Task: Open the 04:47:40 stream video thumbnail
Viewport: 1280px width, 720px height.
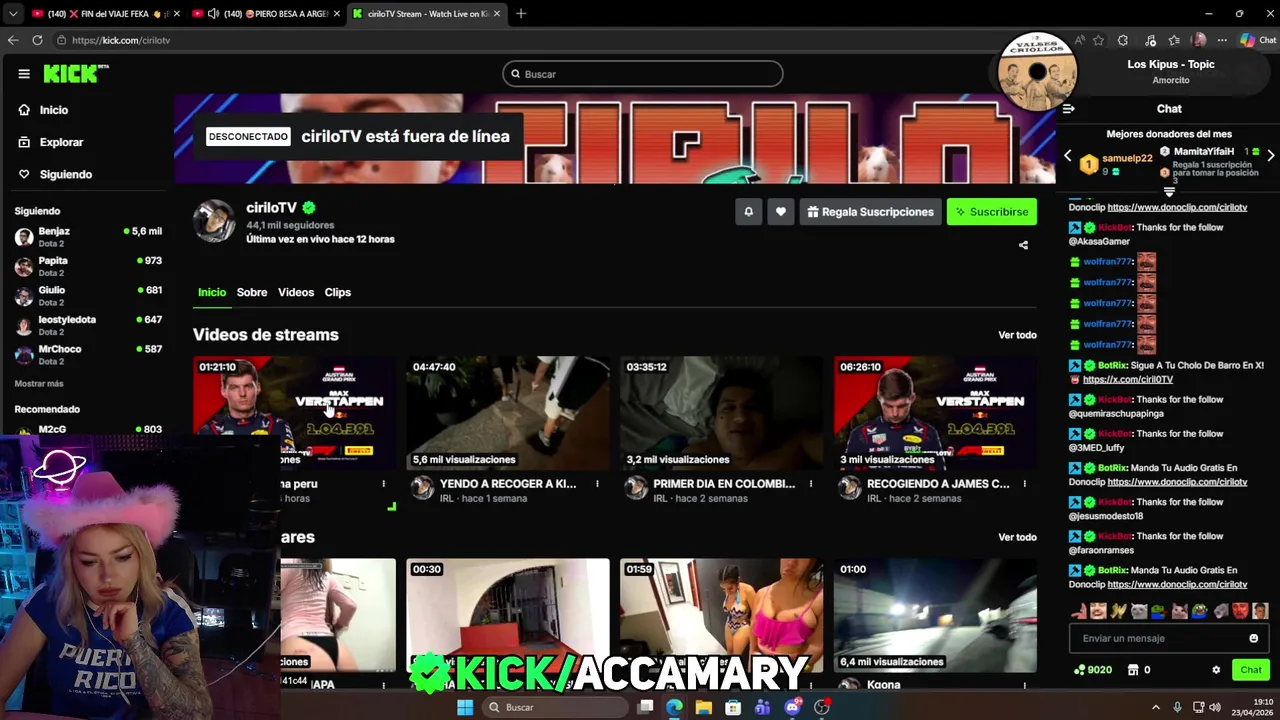Action: (508, 412)
